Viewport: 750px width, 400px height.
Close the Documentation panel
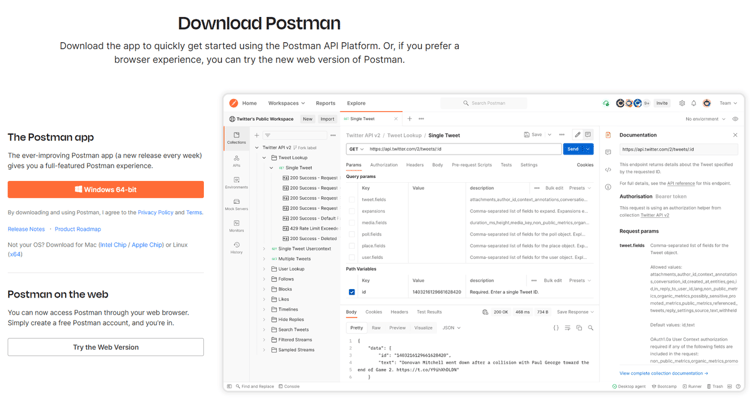click(735, 135)
